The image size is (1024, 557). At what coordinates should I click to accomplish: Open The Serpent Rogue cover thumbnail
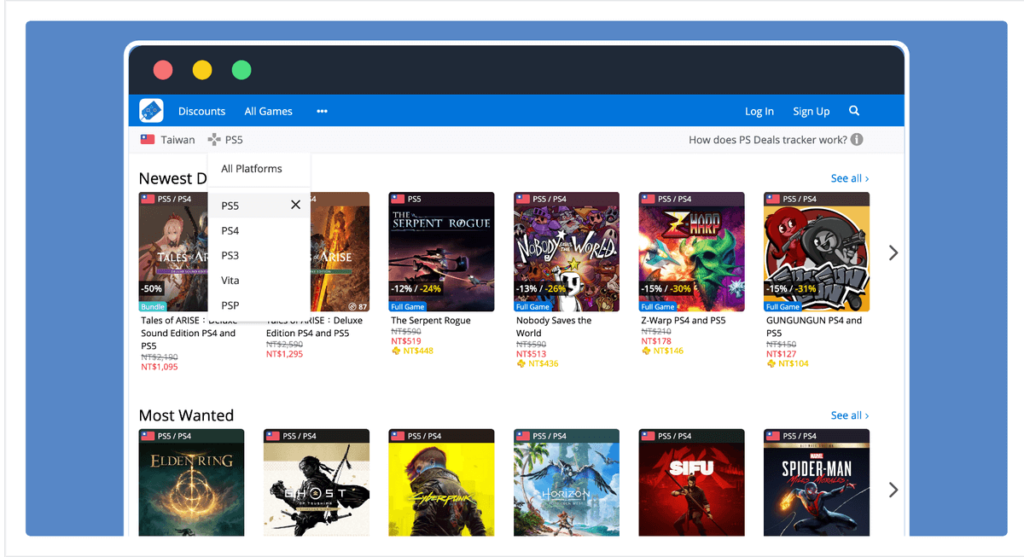(441, 251)
